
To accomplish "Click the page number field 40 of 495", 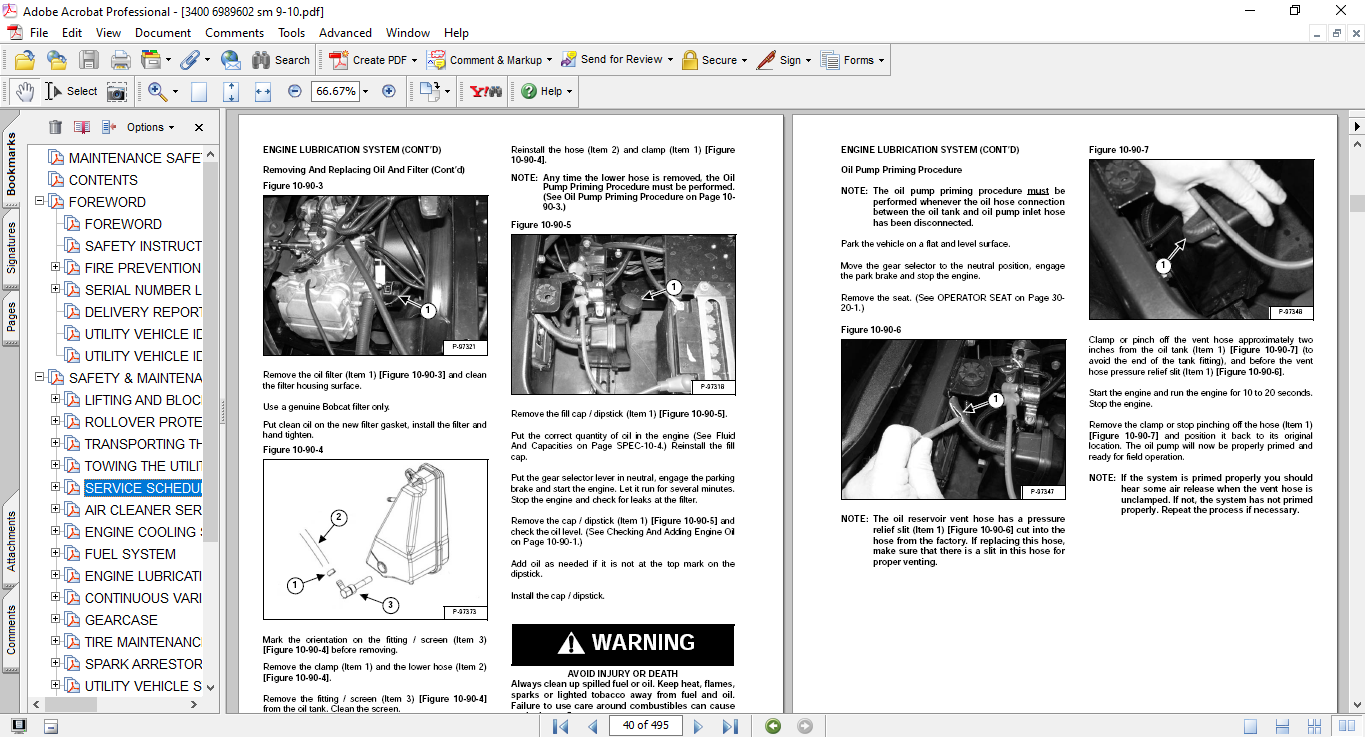I will (645, 726).
